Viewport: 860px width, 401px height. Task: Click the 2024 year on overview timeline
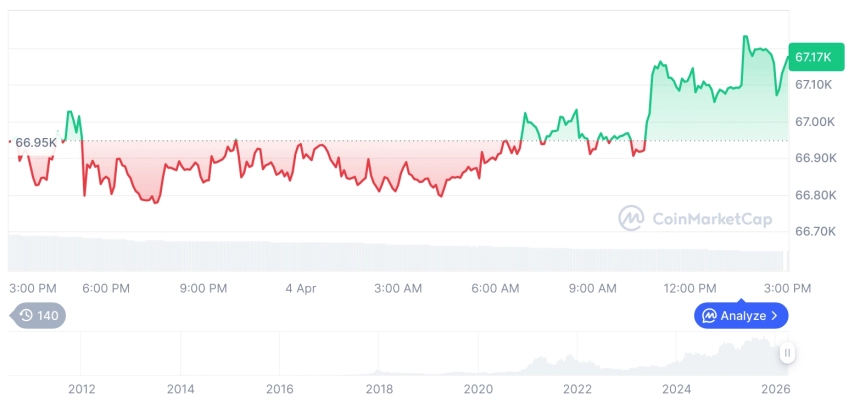[677, 389]
